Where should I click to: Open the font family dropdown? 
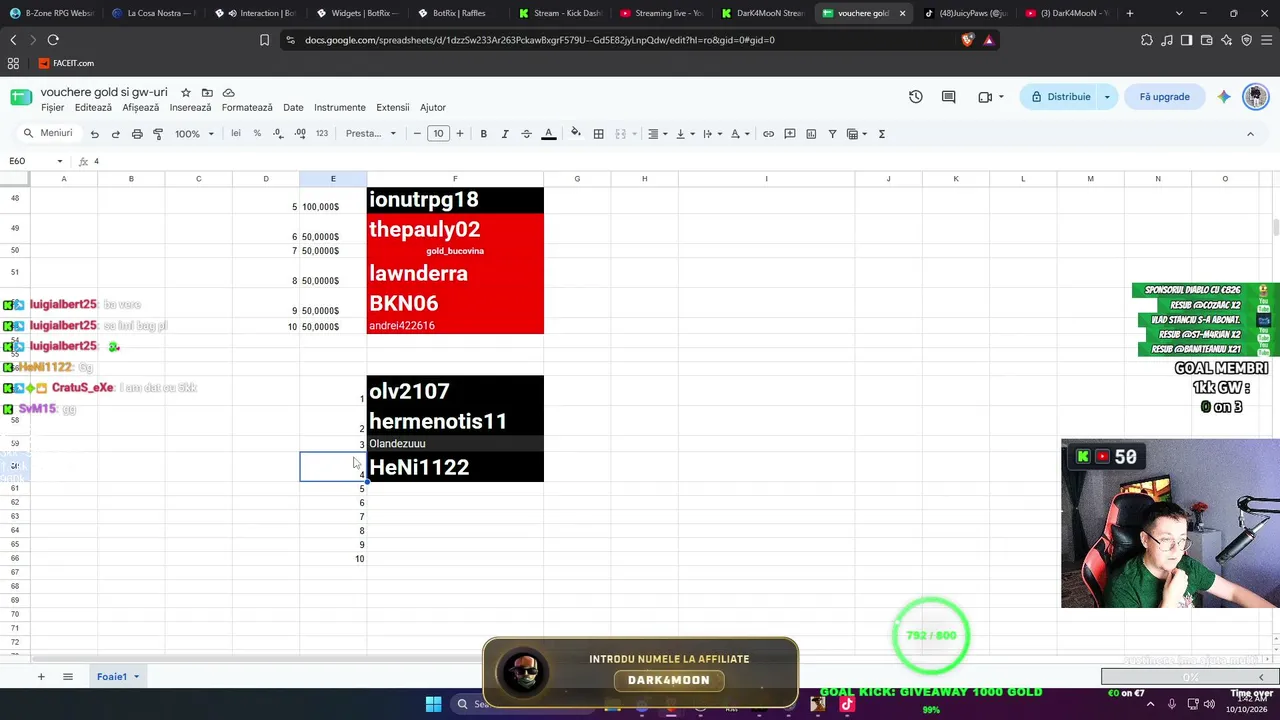click(371, 134)
